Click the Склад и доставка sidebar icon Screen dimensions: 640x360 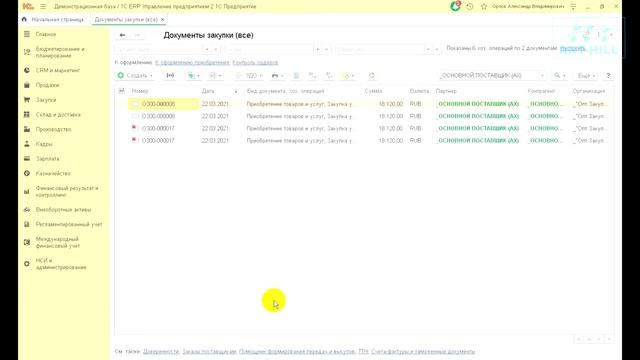tap(27, 114)
